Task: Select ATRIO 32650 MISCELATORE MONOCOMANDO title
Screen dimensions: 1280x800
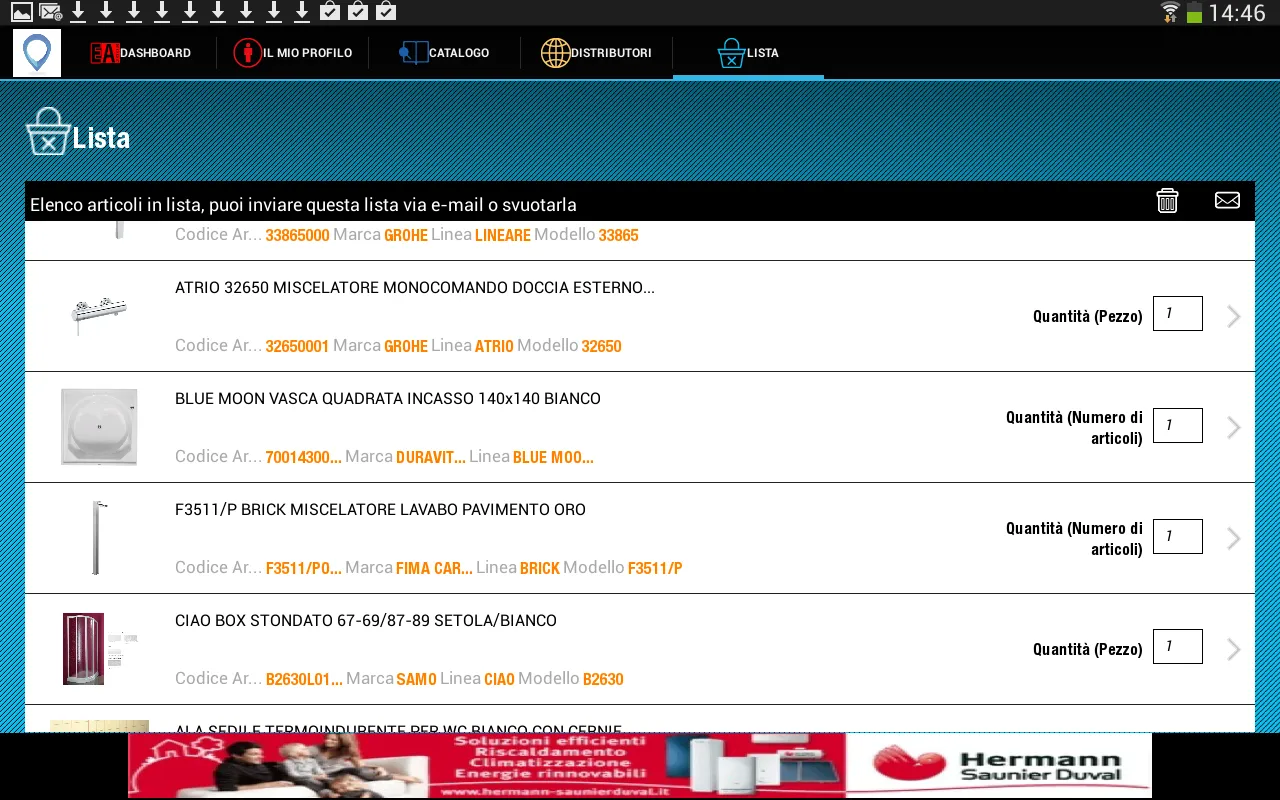Action: pos(415,288)
